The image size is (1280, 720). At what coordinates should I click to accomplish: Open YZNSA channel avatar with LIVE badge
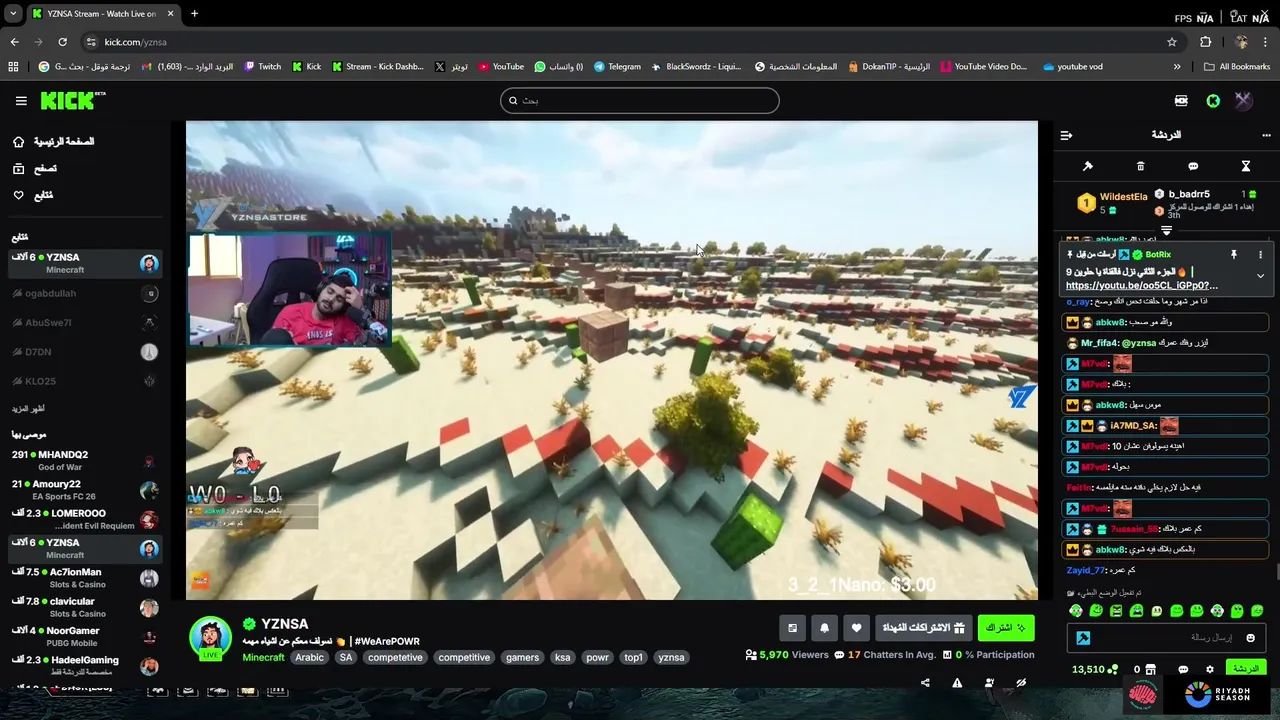[x=210, y=638]
